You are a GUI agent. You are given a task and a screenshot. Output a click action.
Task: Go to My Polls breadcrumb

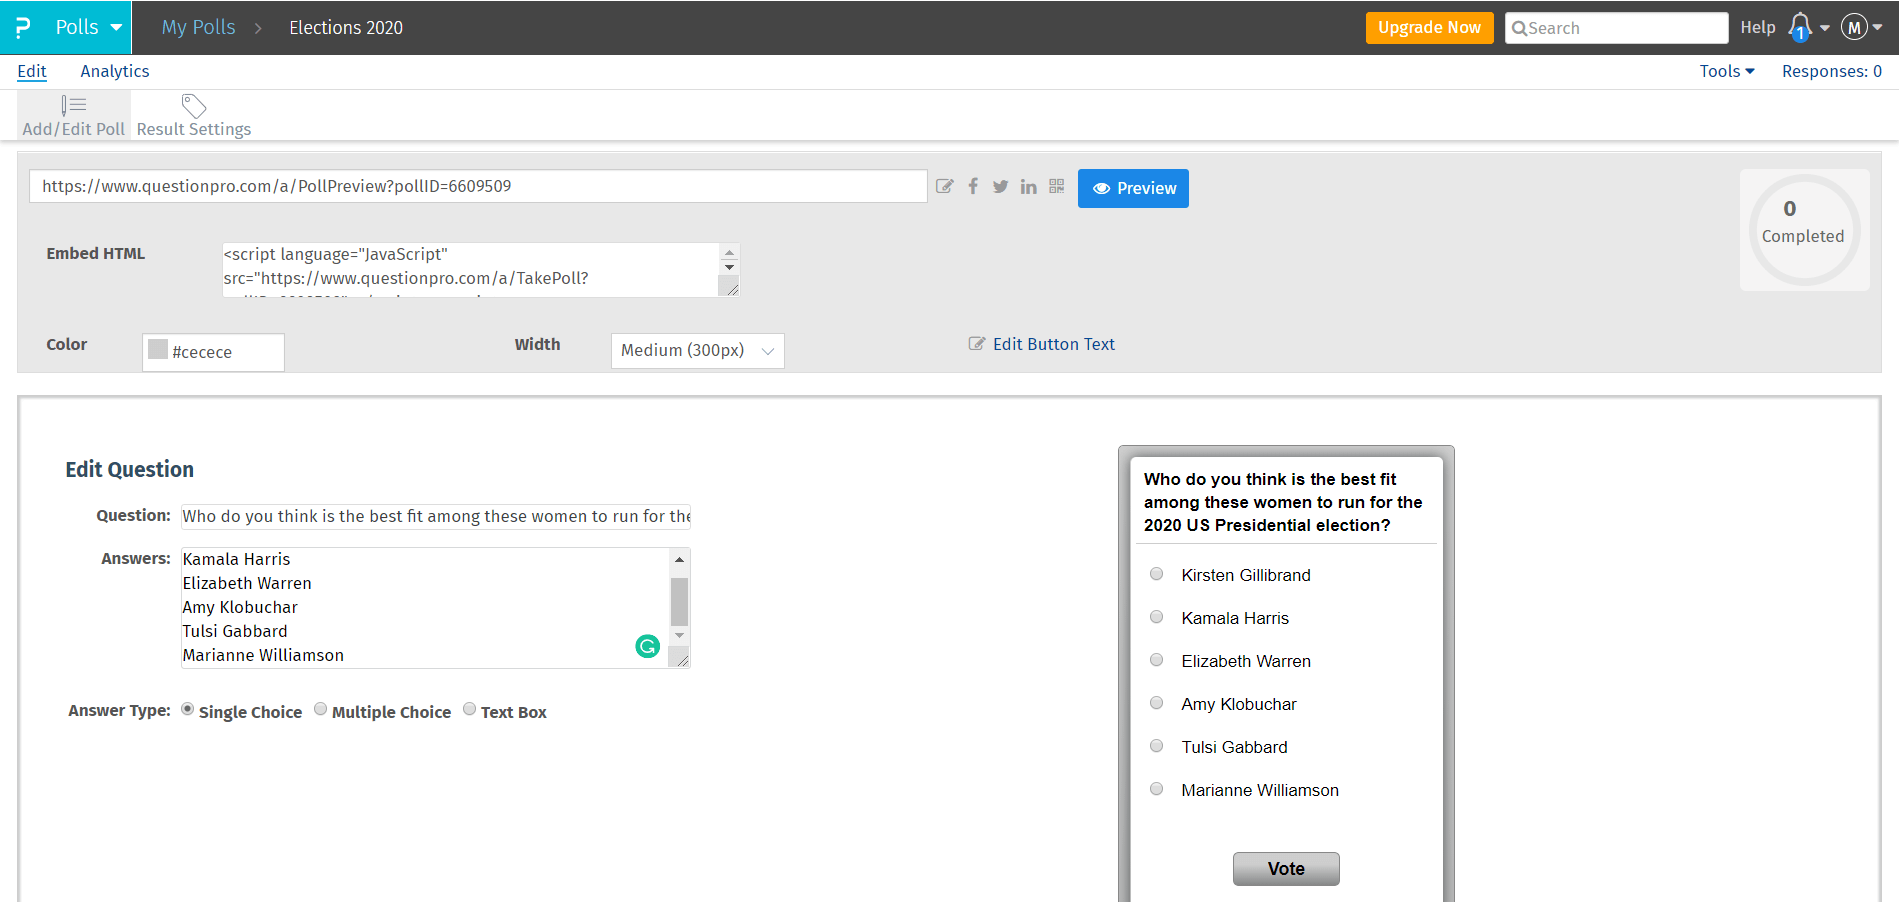point(198,27)
